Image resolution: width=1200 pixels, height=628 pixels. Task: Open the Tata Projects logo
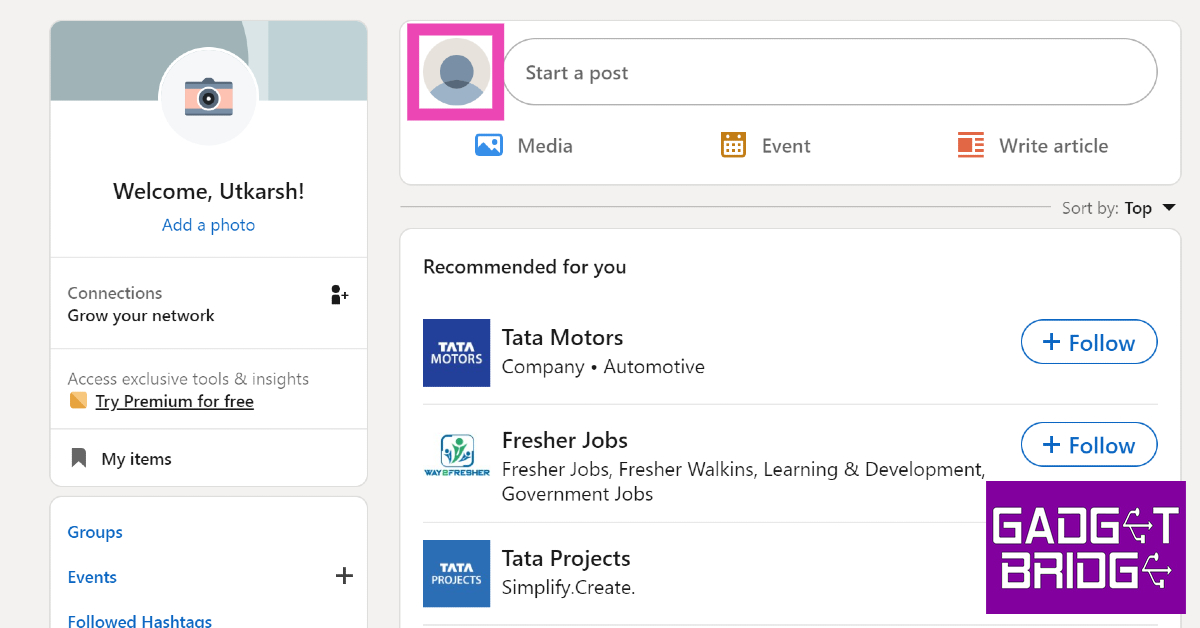(456, 573)
